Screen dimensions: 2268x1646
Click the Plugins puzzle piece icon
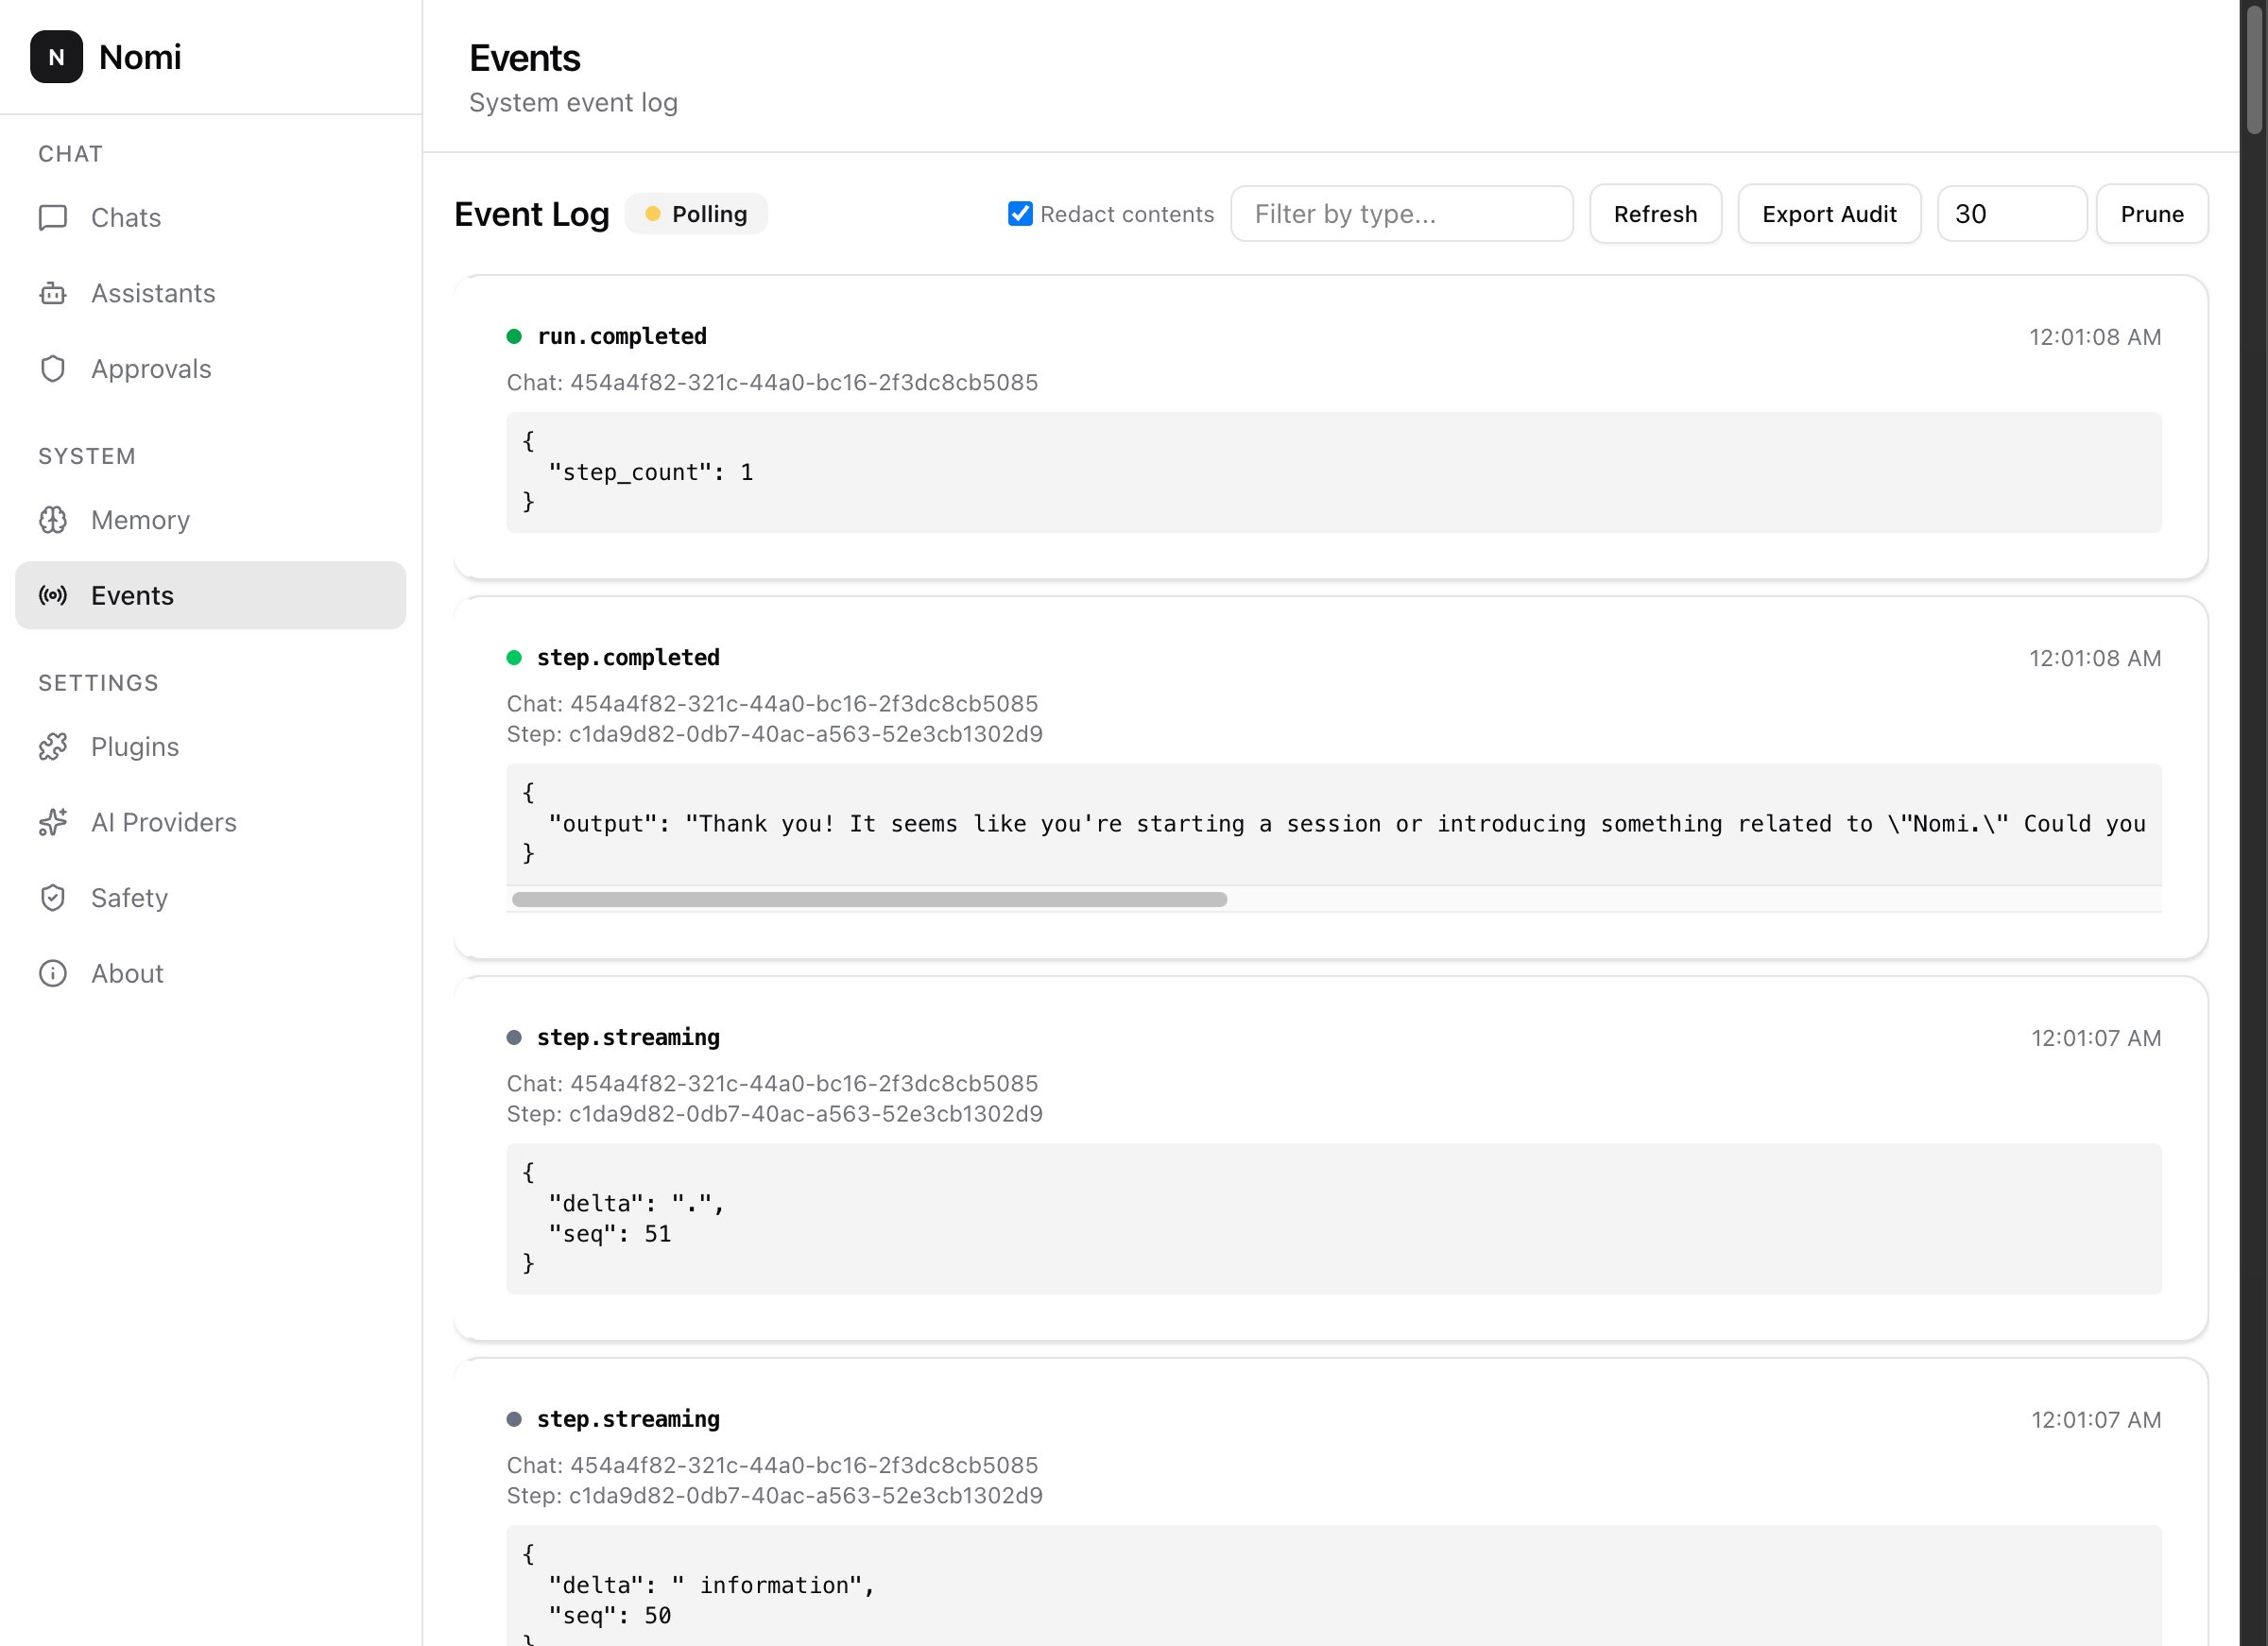pos(53,747)
